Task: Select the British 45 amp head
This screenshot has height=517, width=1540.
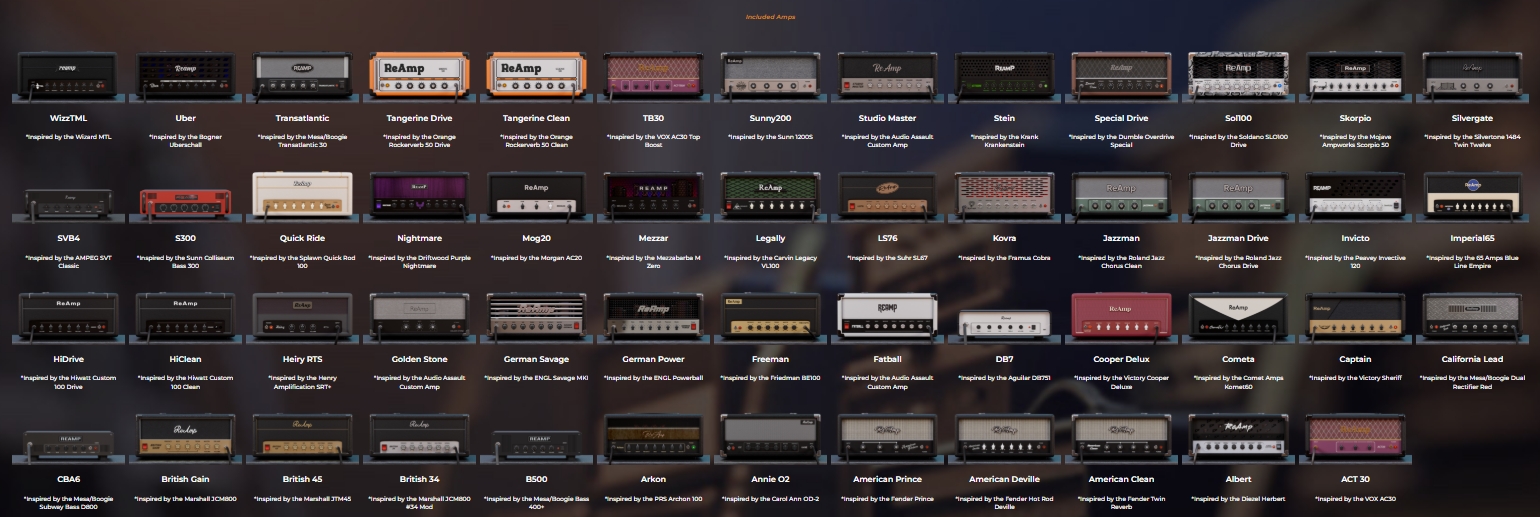Action: [302, 437]
